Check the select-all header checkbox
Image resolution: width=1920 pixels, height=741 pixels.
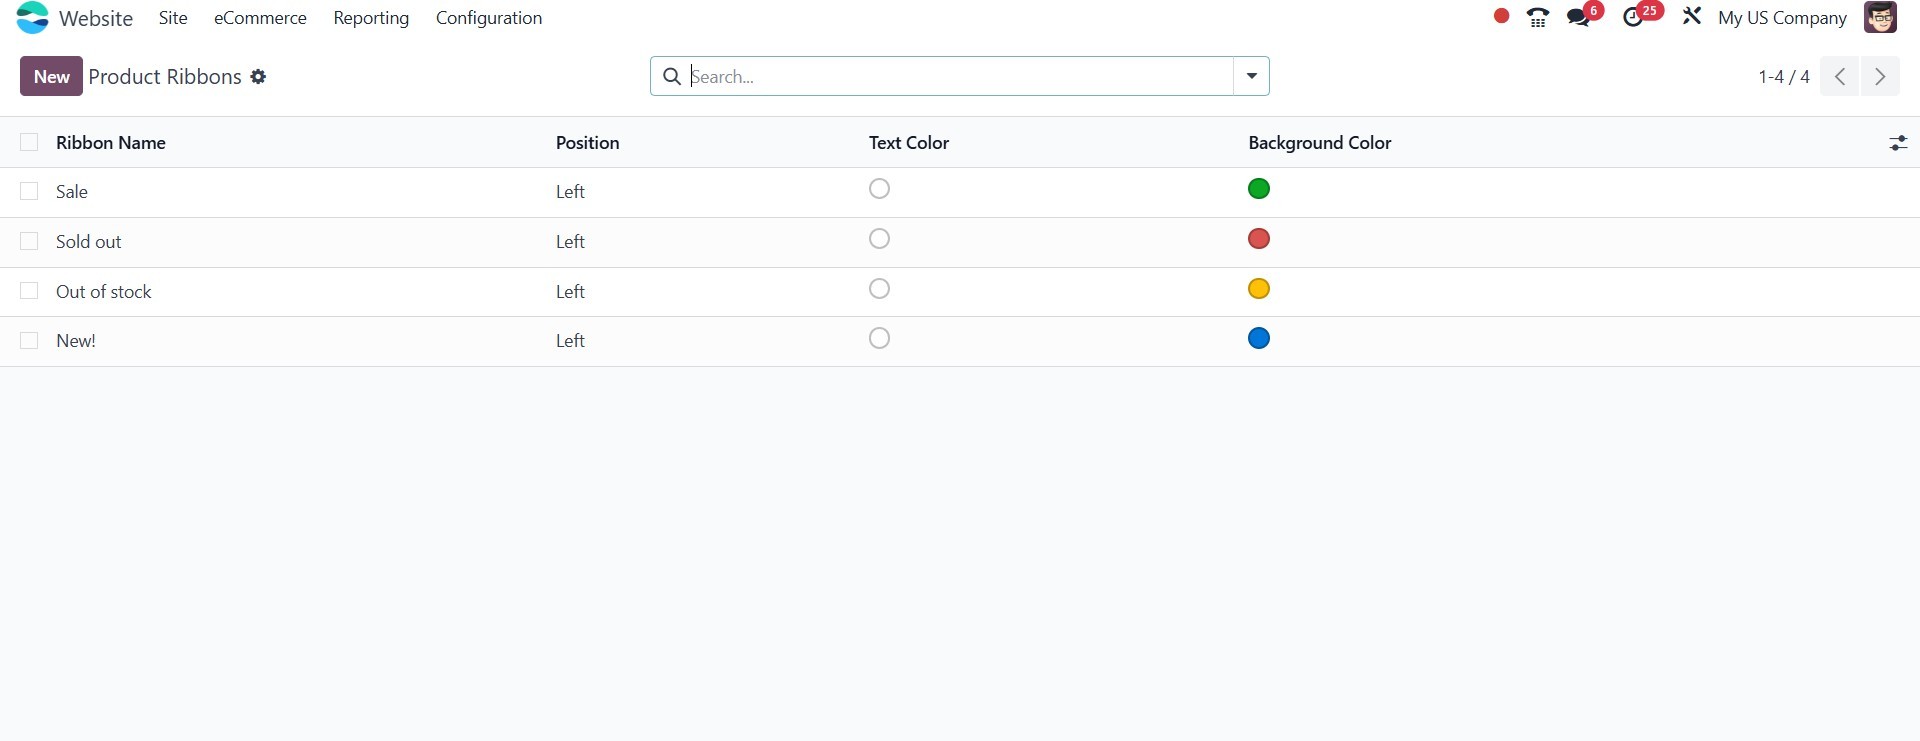pyautogui.click(x=29, y=142)
